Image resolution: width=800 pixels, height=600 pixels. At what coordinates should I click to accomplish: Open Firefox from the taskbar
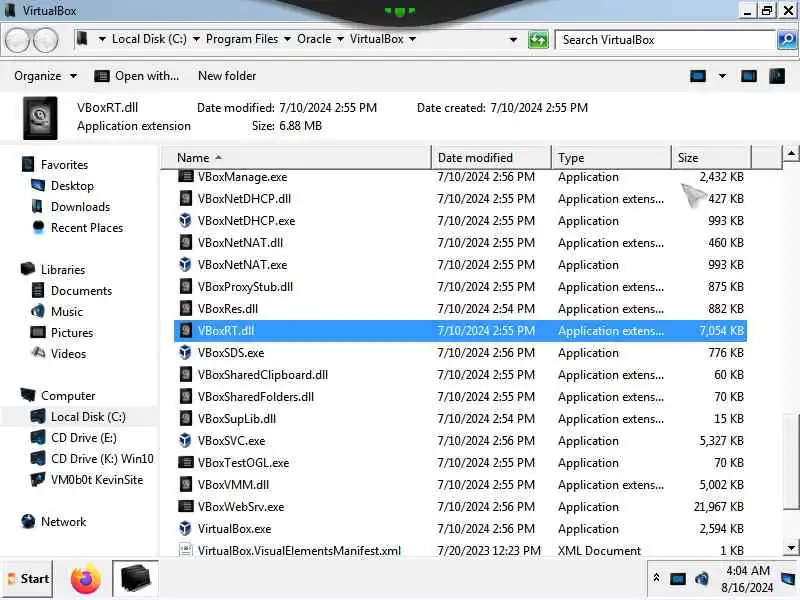[85, 579]
